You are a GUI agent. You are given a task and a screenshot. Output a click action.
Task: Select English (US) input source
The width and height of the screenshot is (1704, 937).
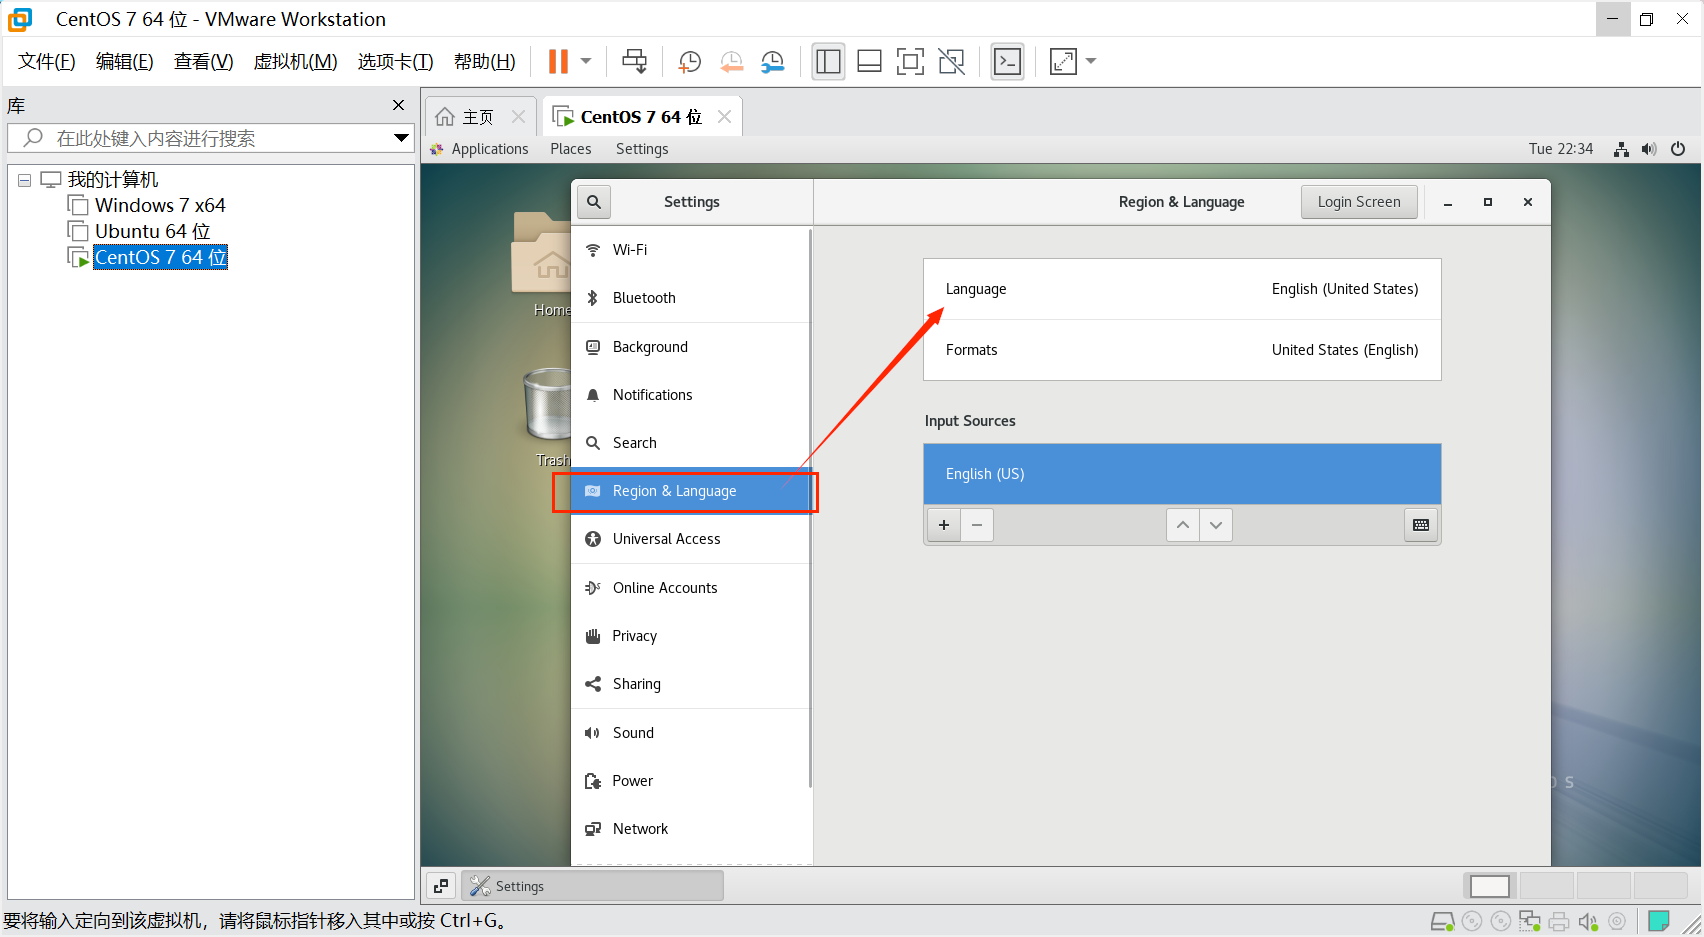pos(1182,474)
